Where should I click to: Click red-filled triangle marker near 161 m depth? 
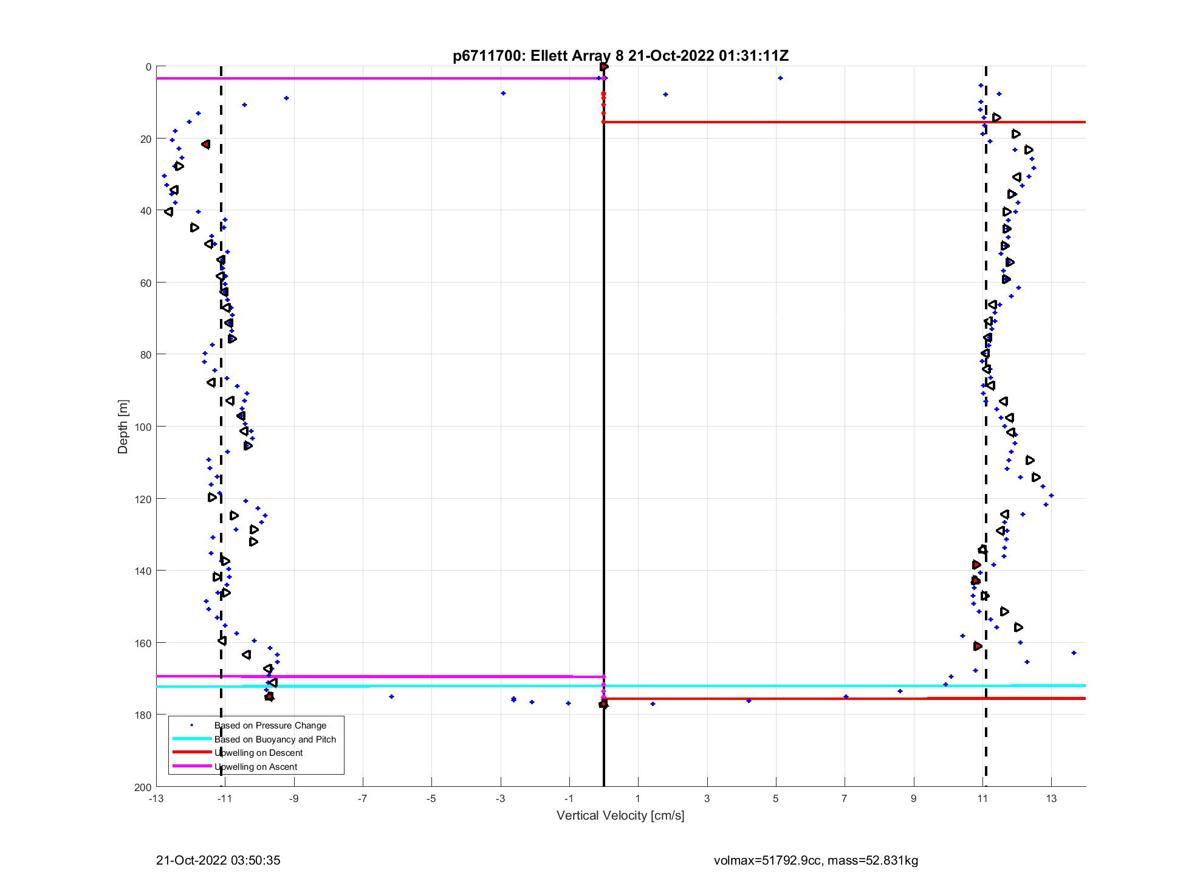(978, 647)
